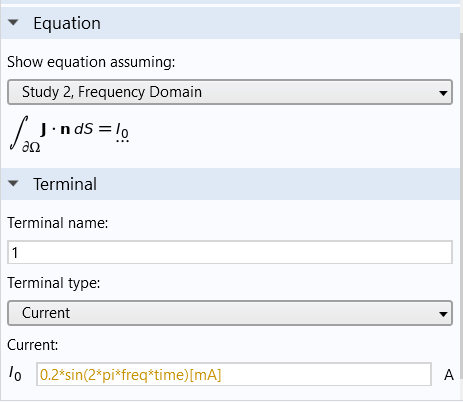Click the arrow on the study selection combo box
463x402 pixels.
point(443,93)
